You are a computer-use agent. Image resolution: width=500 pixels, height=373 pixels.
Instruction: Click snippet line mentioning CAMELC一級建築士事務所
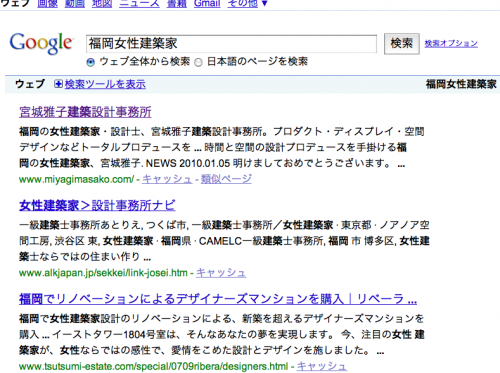[x=224, y=241]
